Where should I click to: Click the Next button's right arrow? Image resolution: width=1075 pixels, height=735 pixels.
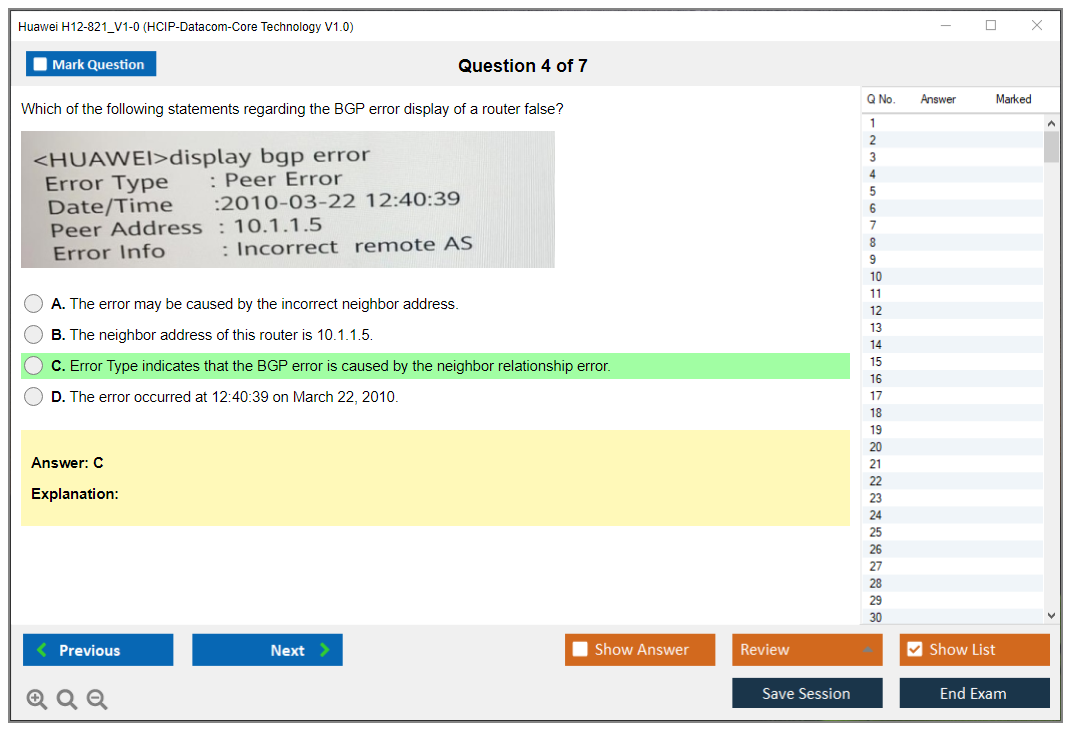(325, 650)
